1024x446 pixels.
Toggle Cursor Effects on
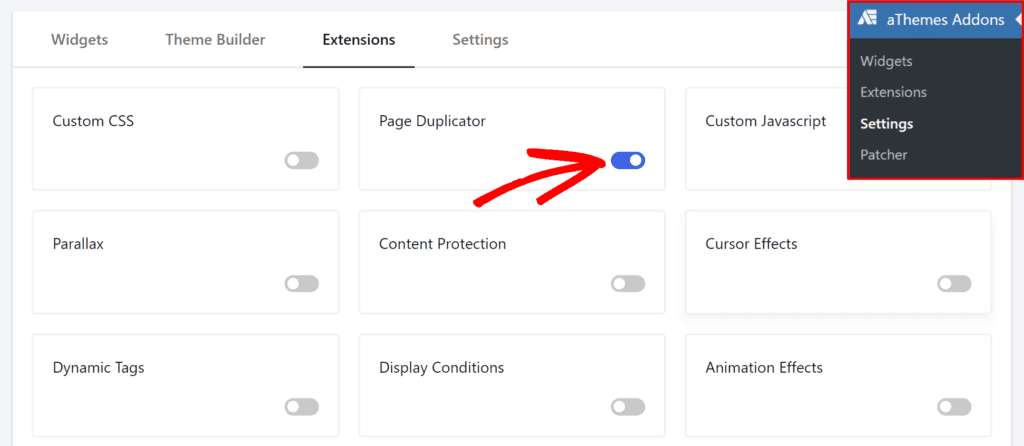(x=954, y=284)
